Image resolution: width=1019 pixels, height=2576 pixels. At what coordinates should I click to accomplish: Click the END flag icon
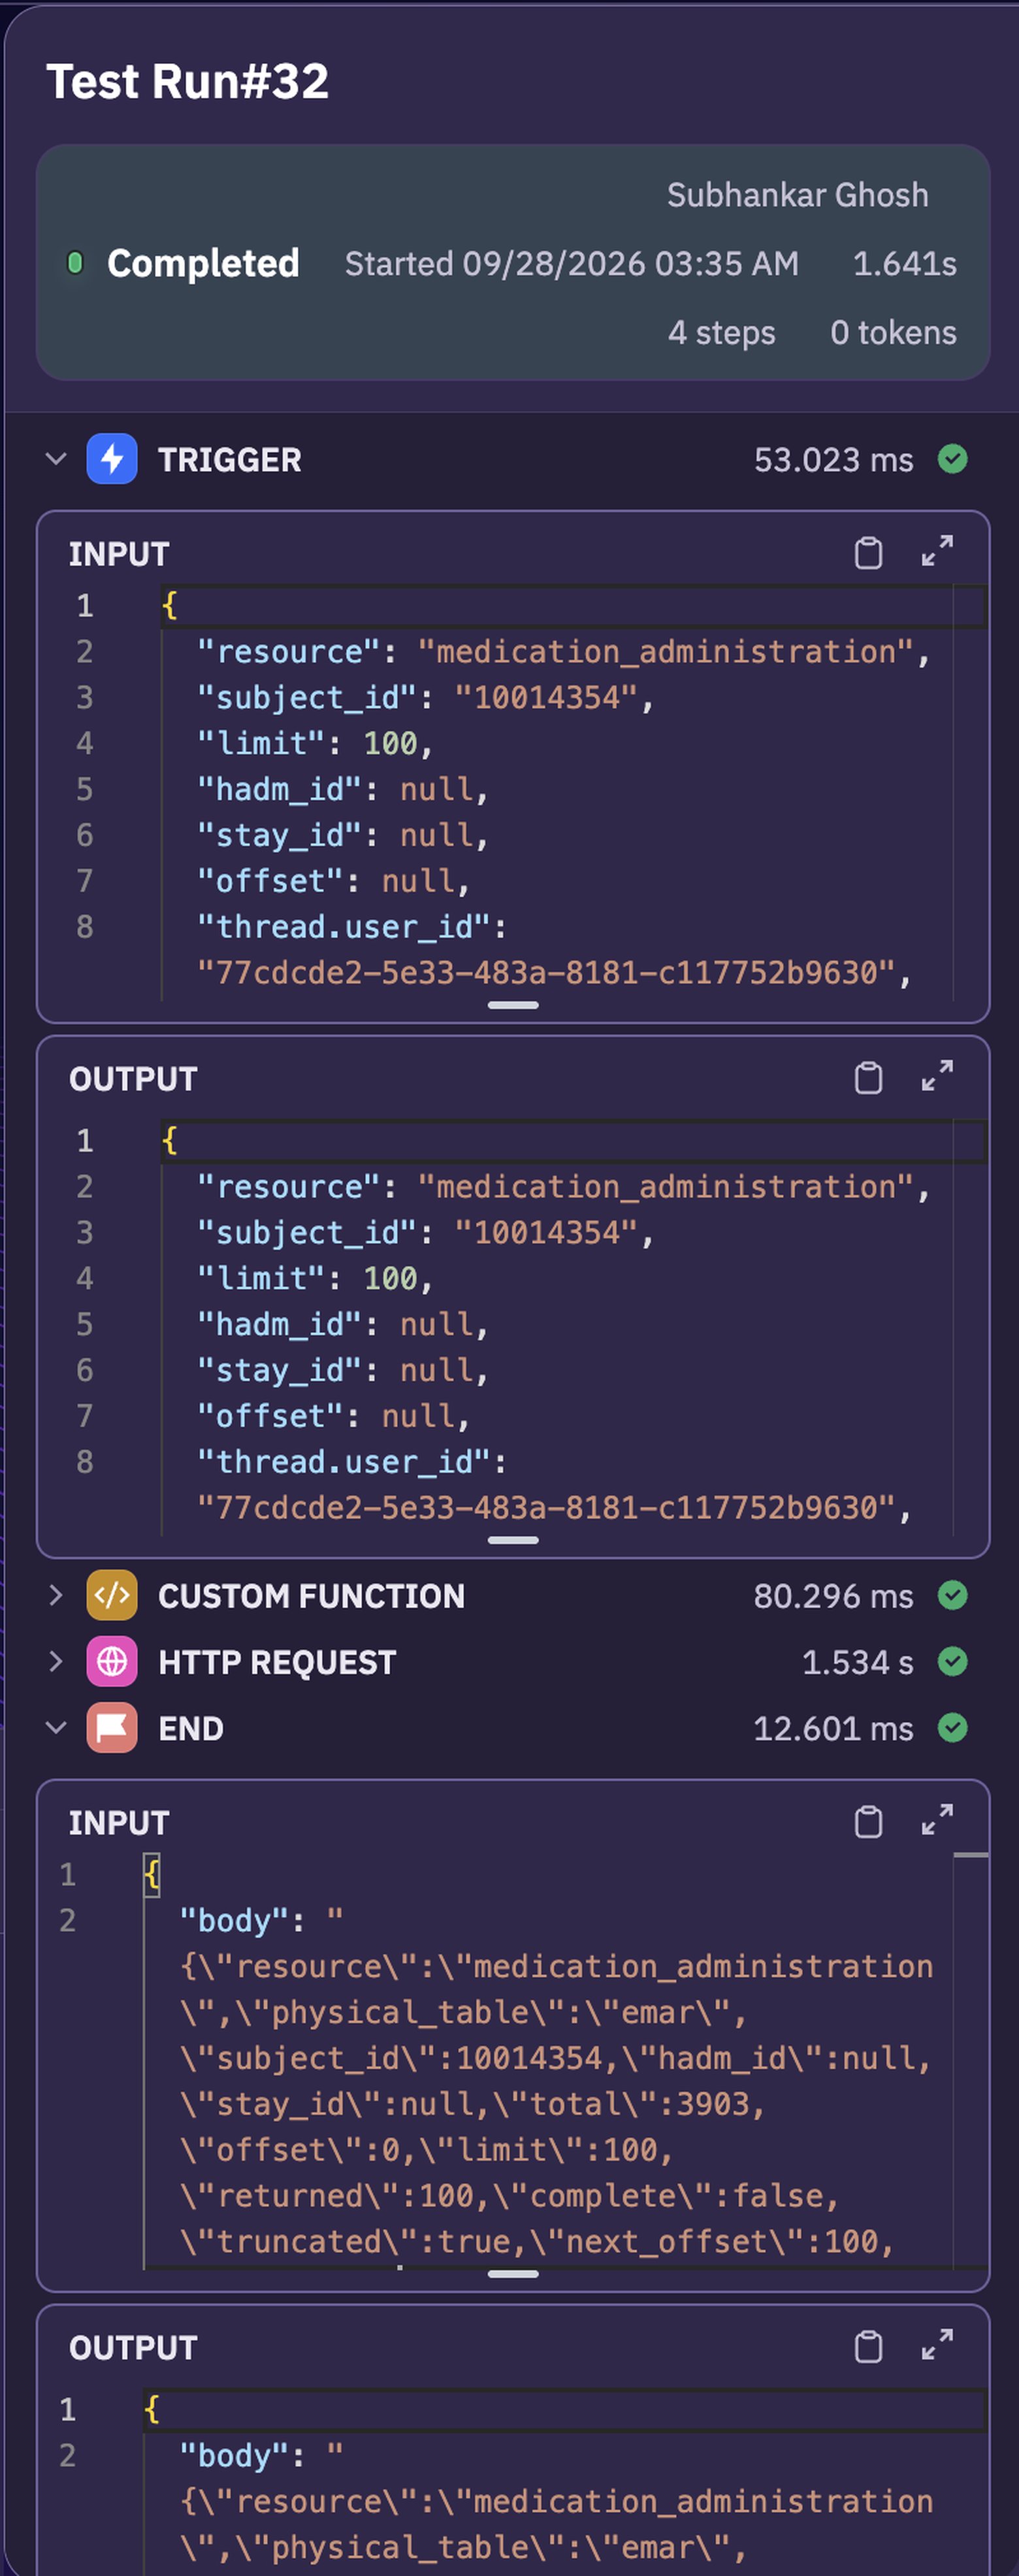point(112,1727)
